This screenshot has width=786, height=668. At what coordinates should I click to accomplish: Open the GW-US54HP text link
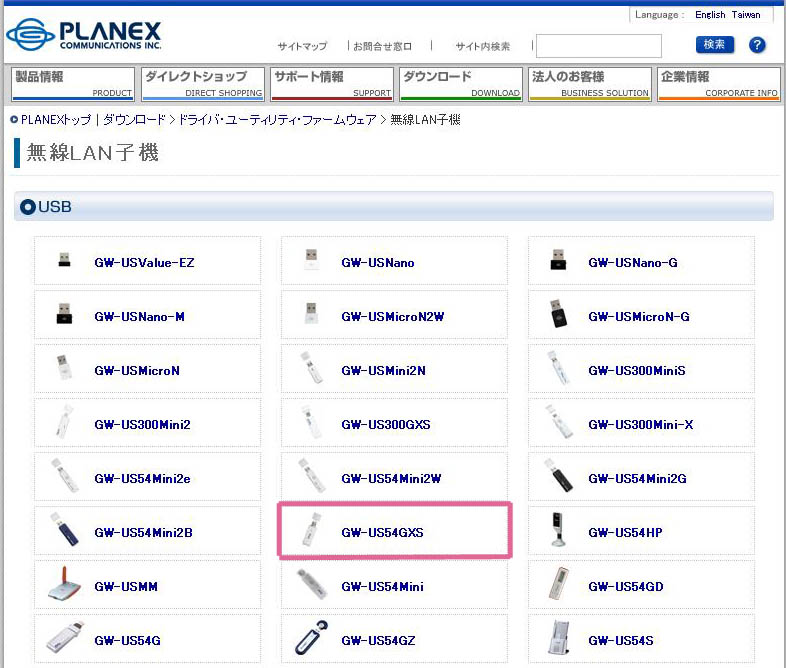click(x=625, y=533)
